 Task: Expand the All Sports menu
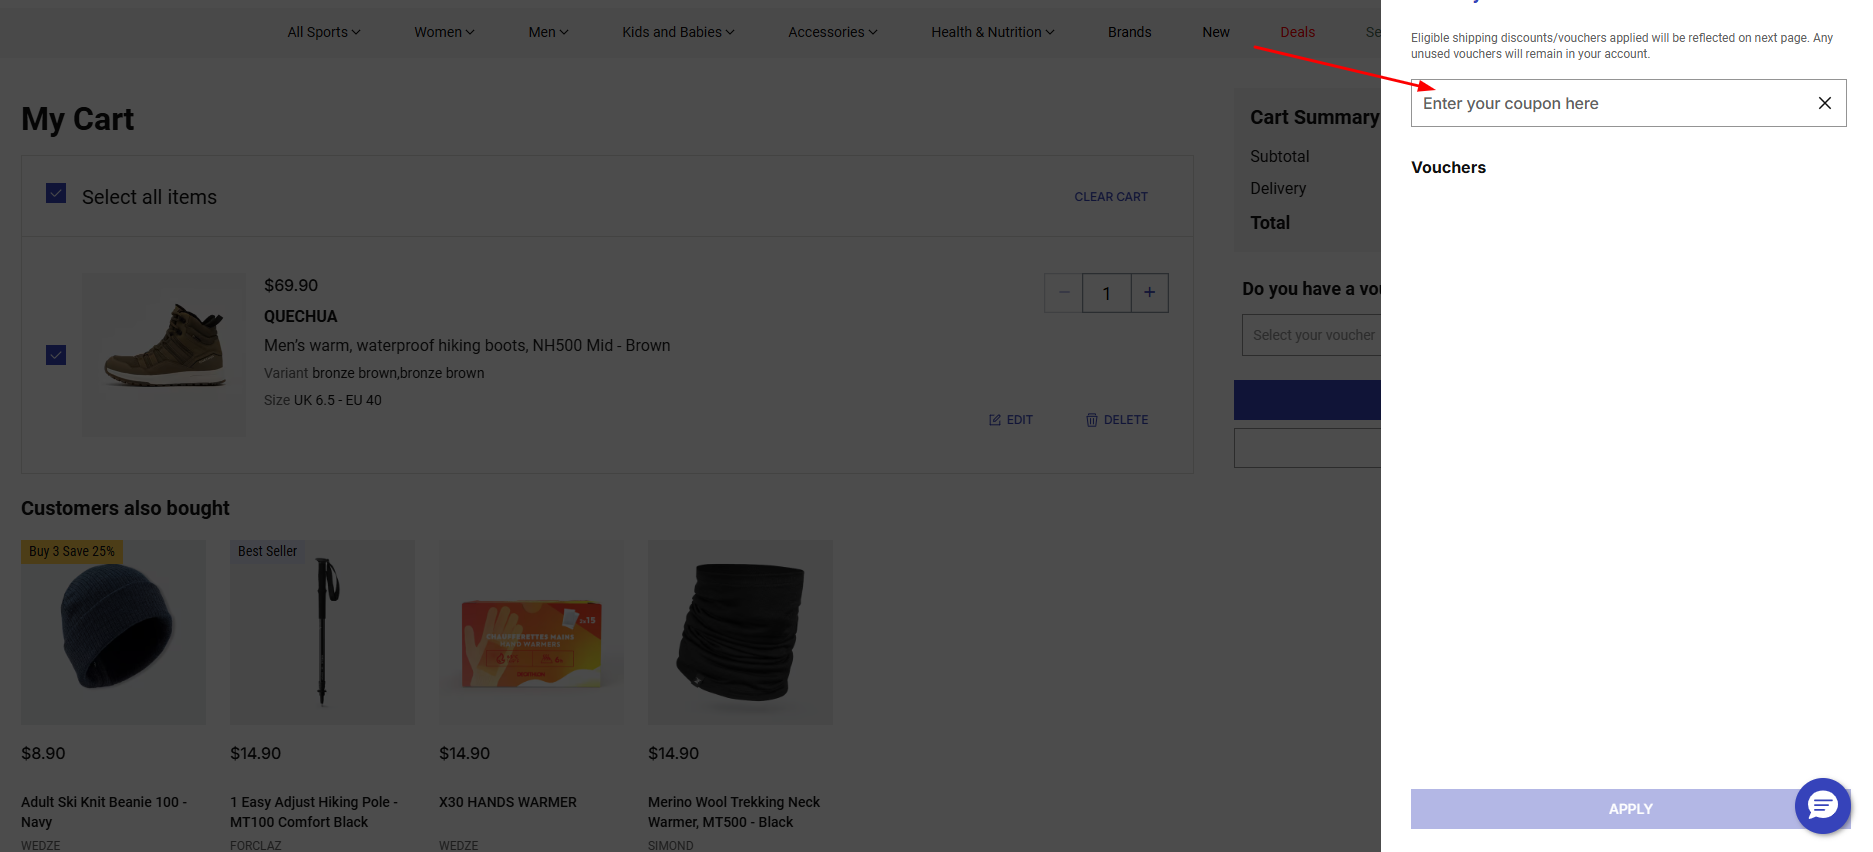[x=323, y=32]
